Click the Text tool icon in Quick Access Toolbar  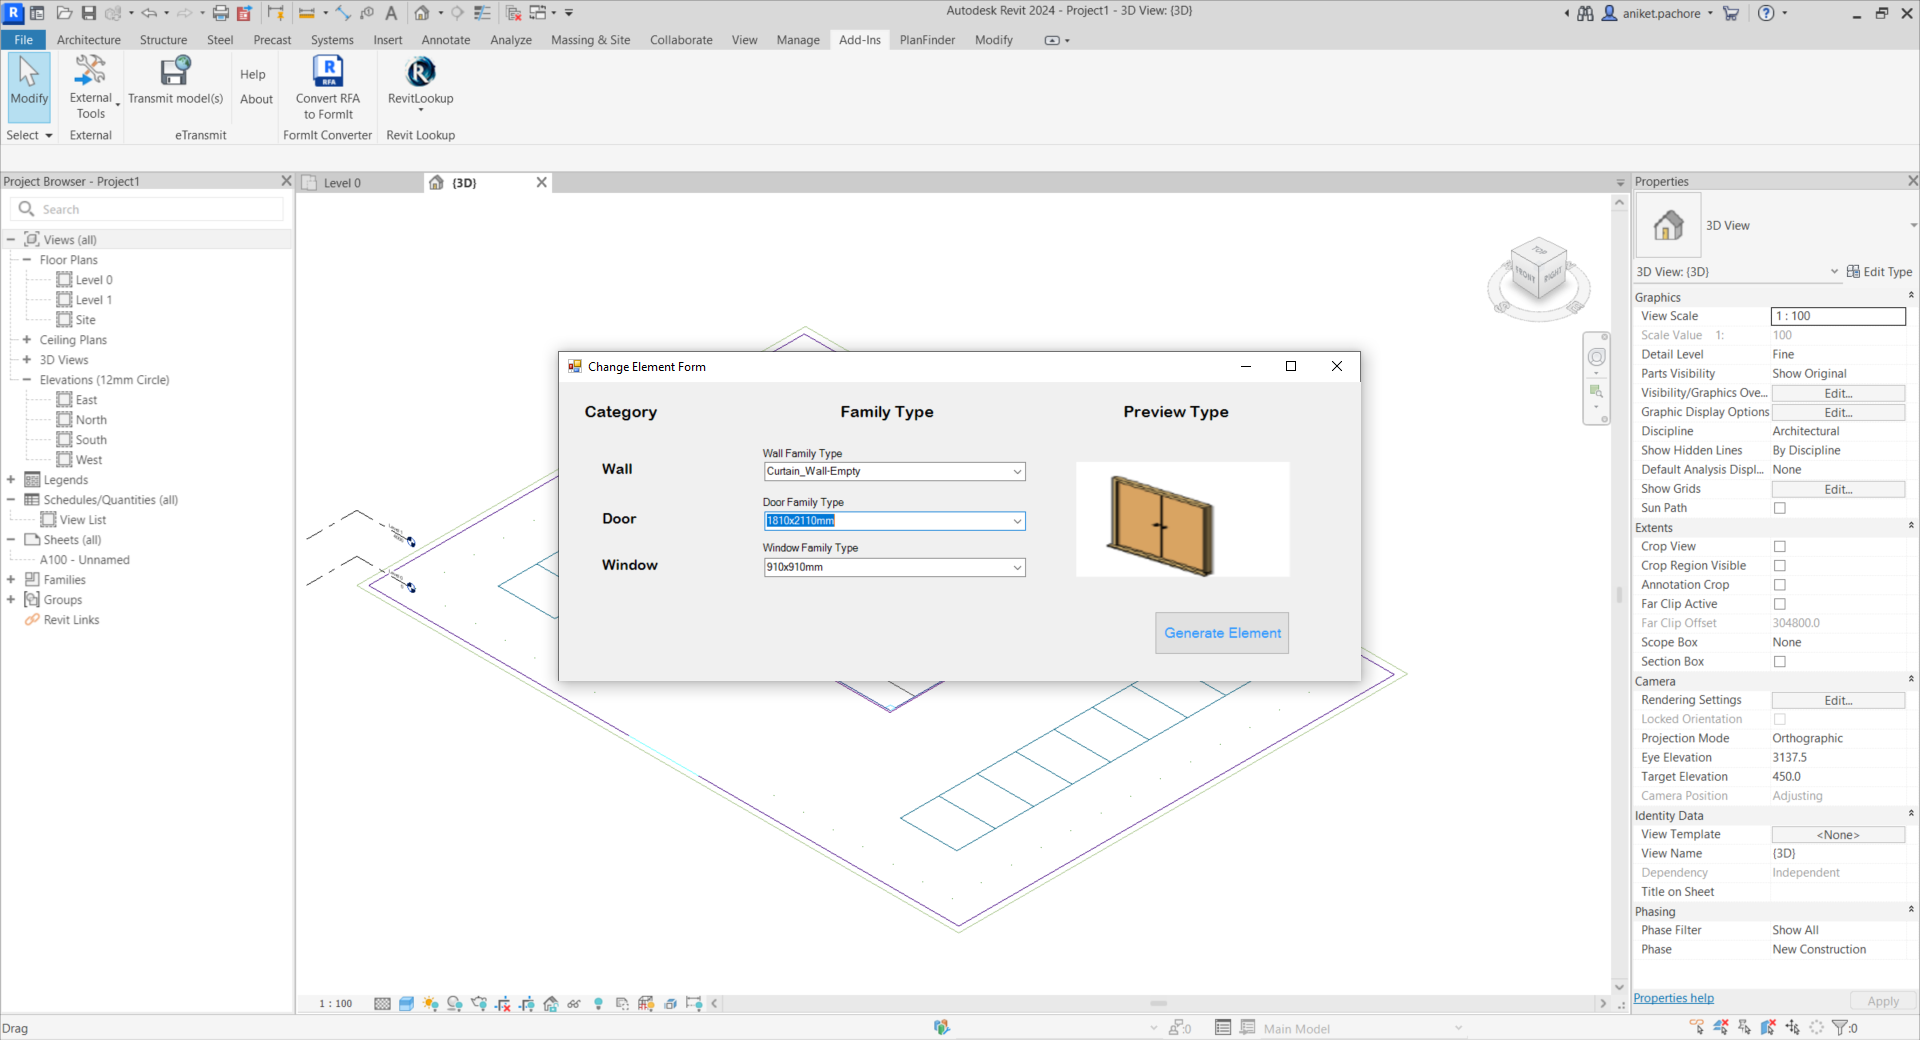pos(391,13)
